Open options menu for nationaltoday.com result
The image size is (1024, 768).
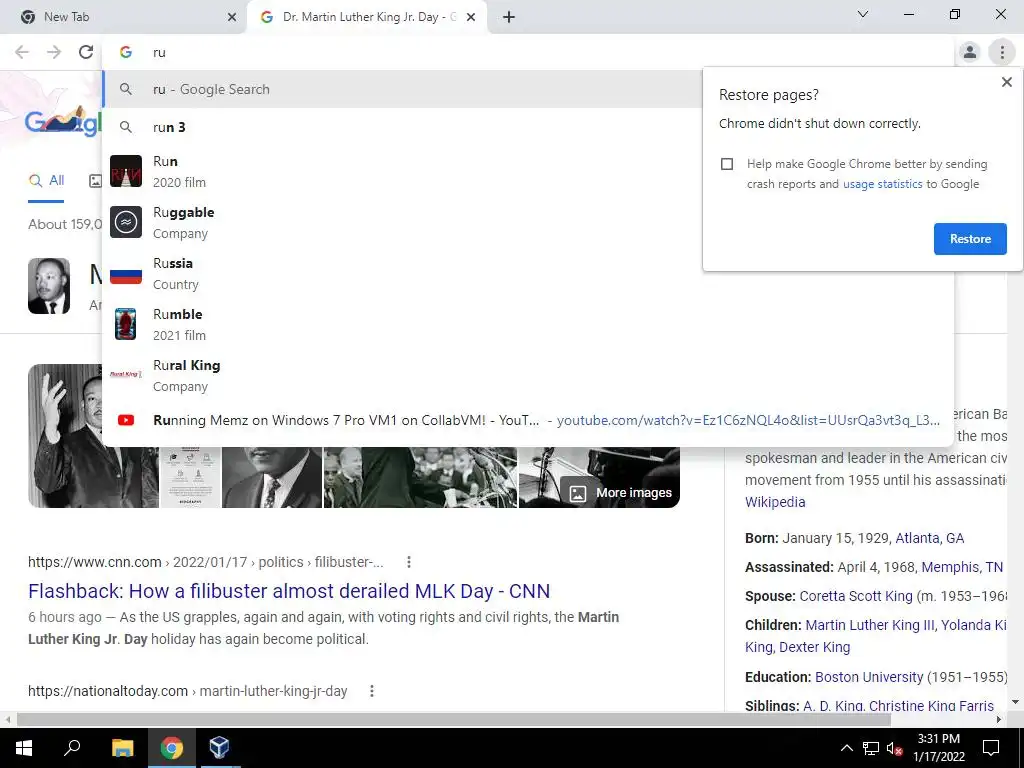pos(372,691)
